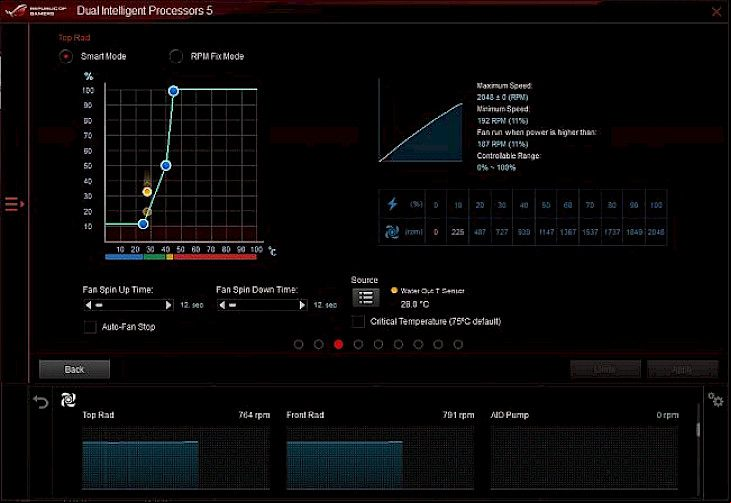Open settings gears icon at bottom right

click(716, 400)
